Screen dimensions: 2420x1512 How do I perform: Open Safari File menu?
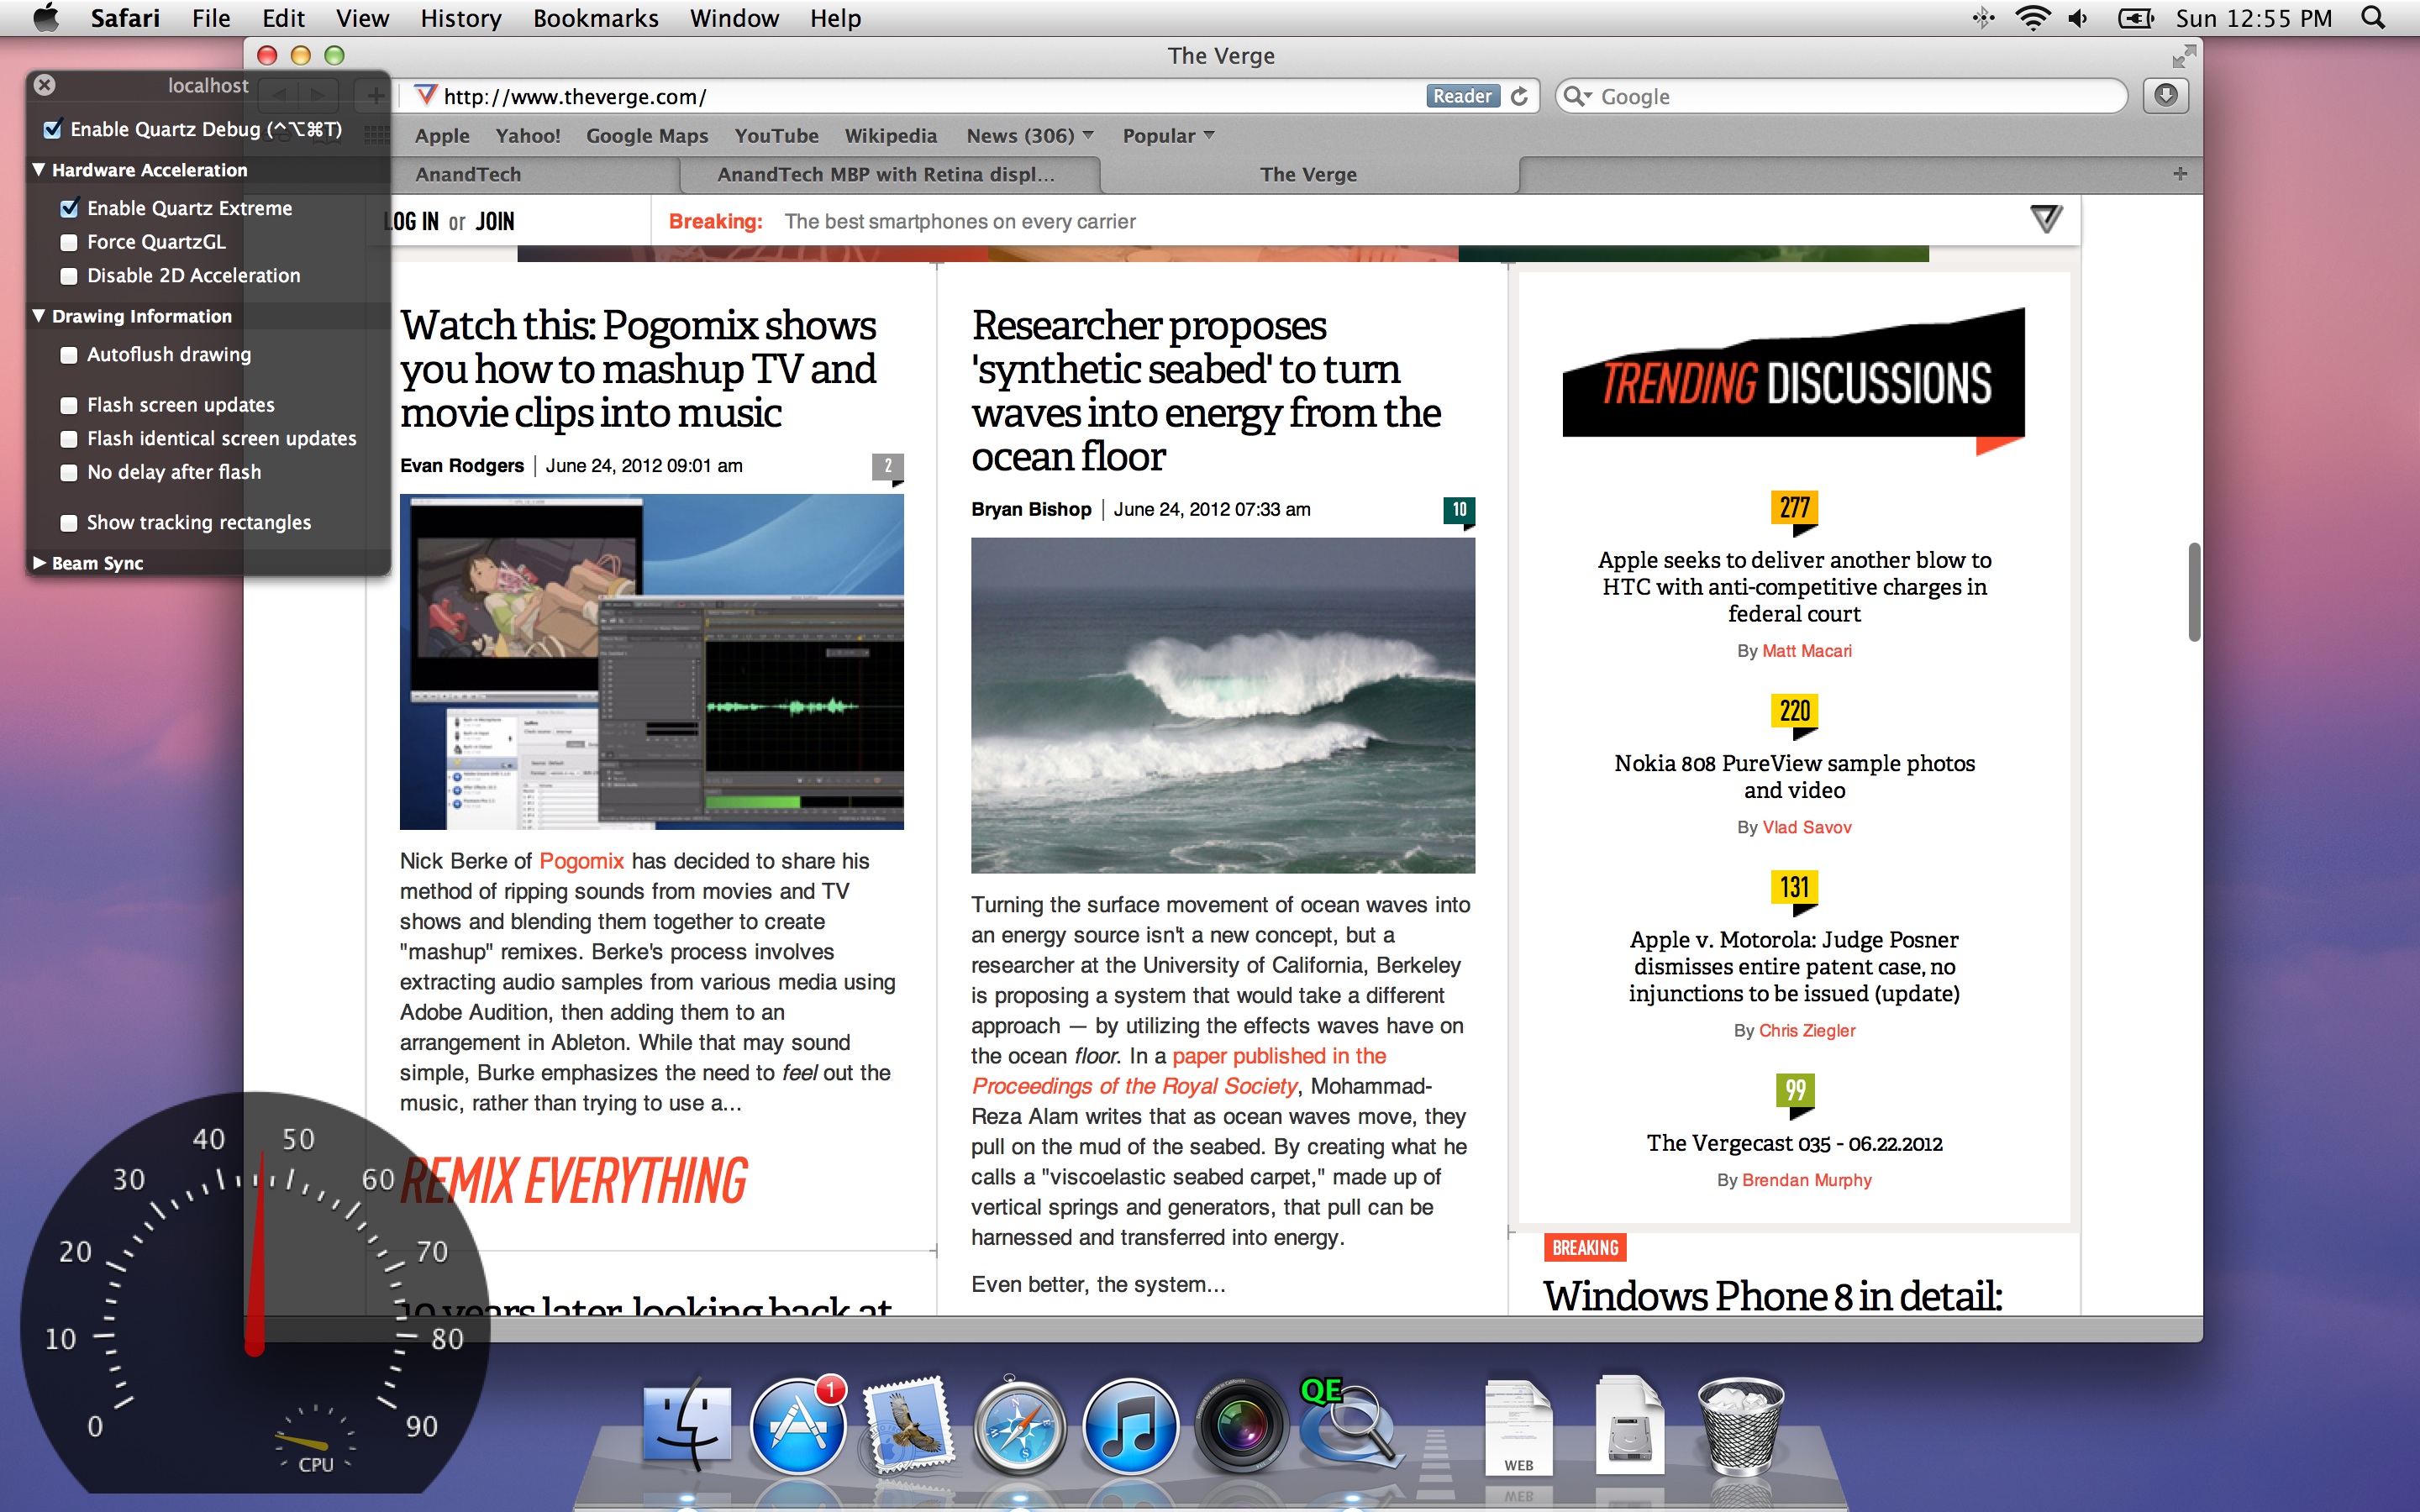pyautogui.click(x=211, y=18)
